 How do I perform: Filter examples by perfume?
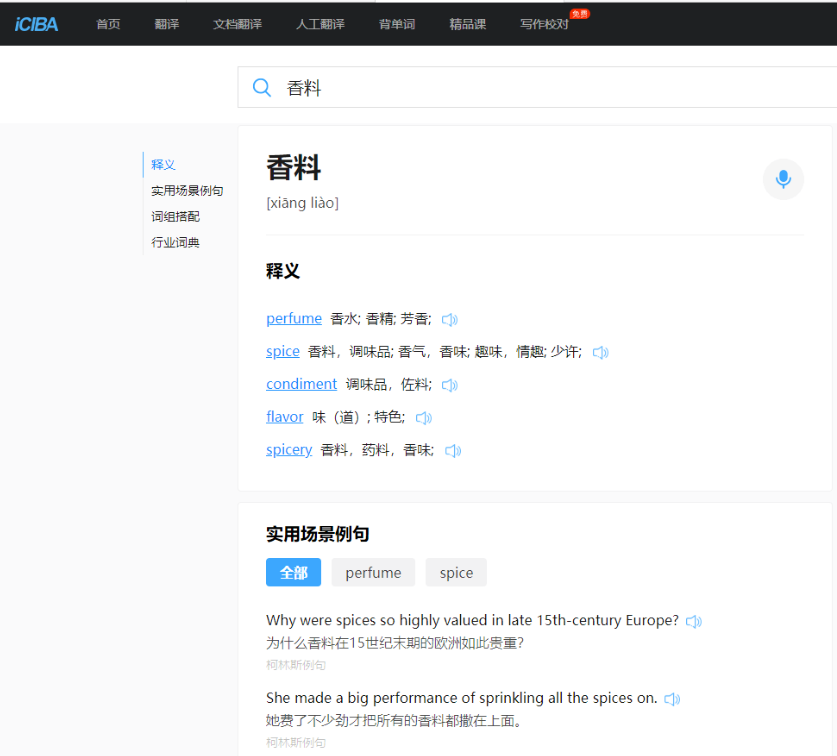(x=373, y=573)
